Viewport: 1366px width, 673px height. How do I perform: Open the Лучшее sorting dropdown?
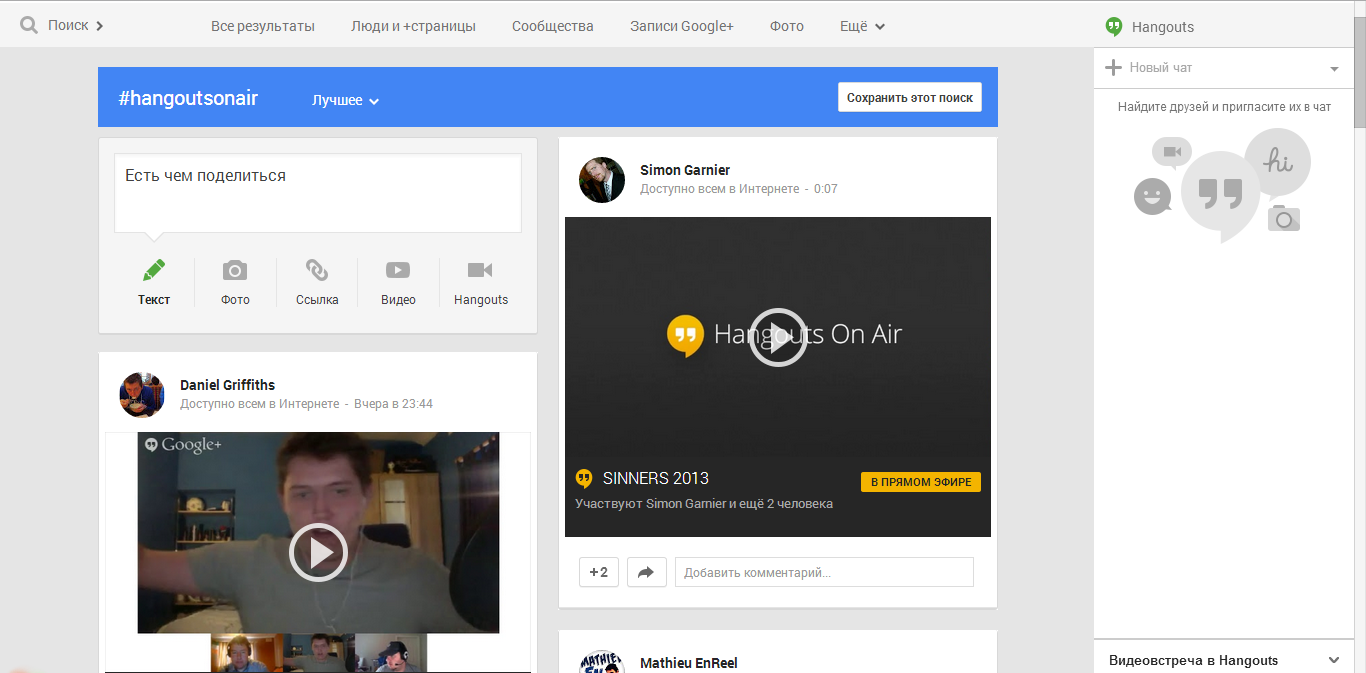[x=345, y=100]
